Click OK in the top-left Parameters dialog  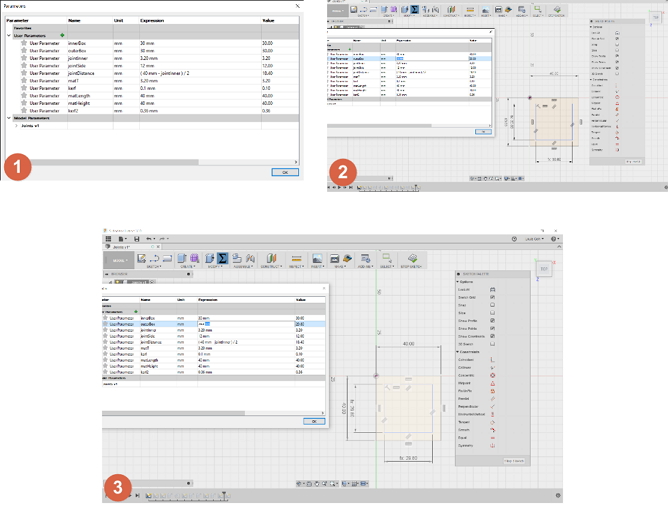click(x=285, y=172)
